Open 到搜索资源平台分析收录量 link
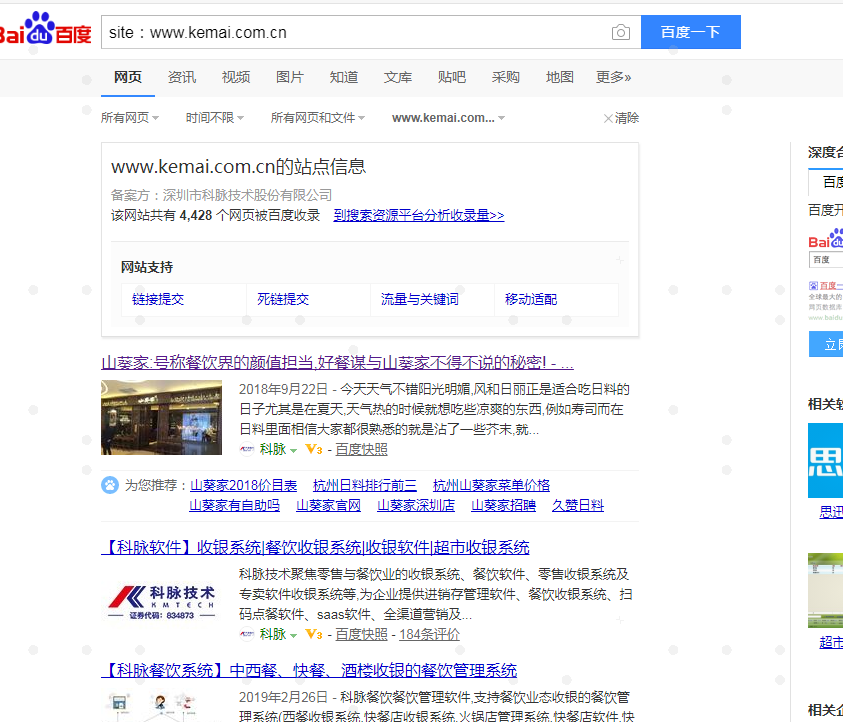This screenshot has width=843, height=722. tap(419, 216)
